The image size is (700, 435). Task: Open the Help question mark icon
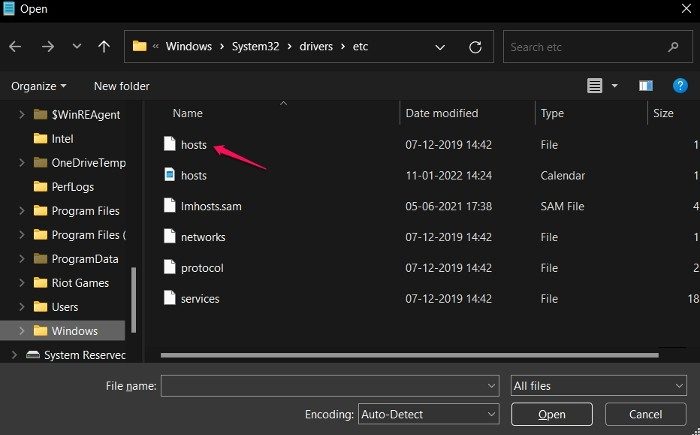[680, 86]
